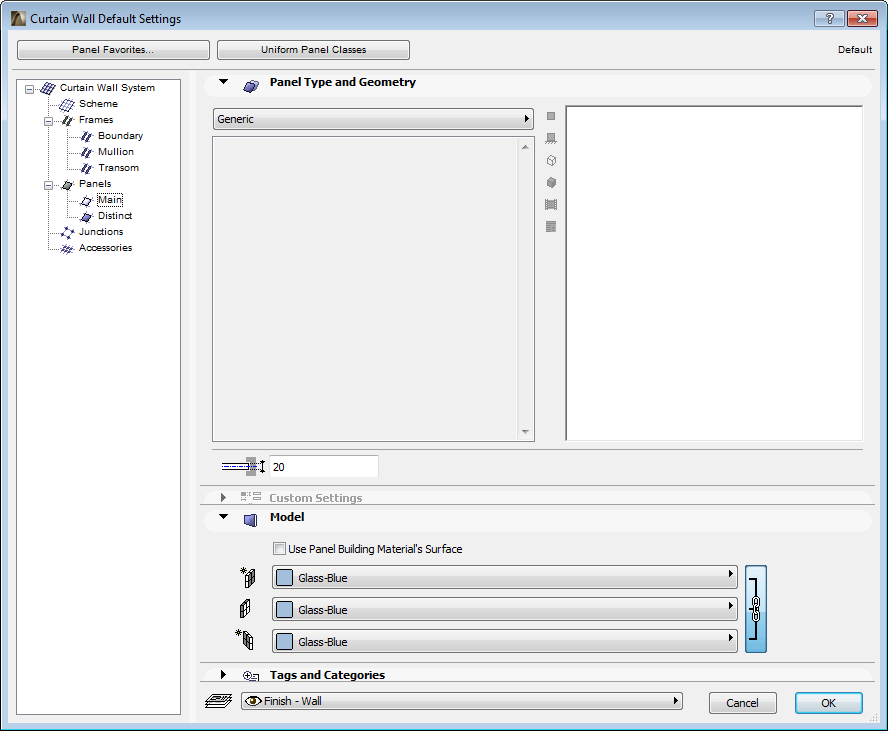This screenshot has width=888, height=731.
Task: Select the floor plan preview icon
Action: (551, 138)
